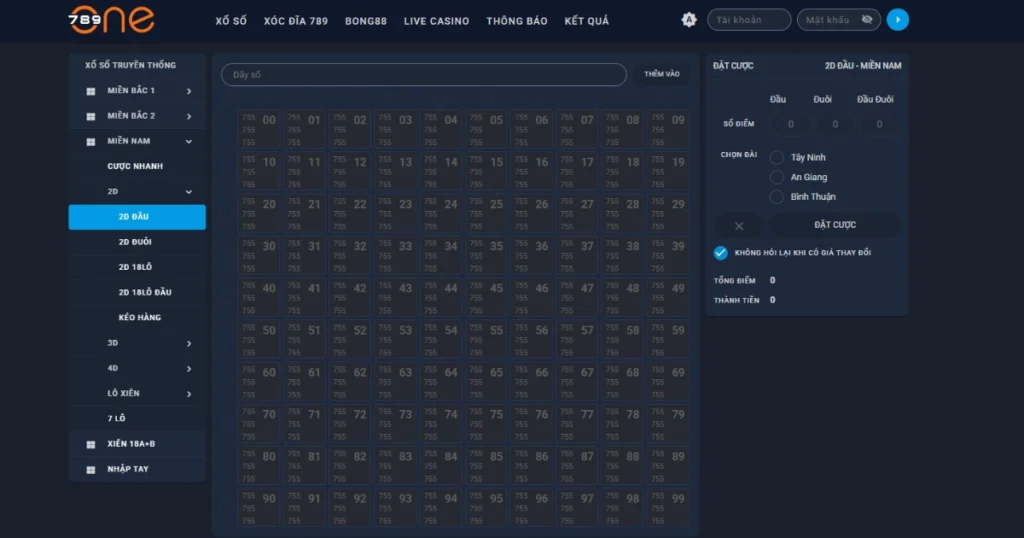1024x538 pixels.
Task: Select number 99 in the grid
Action: [668, 507]
